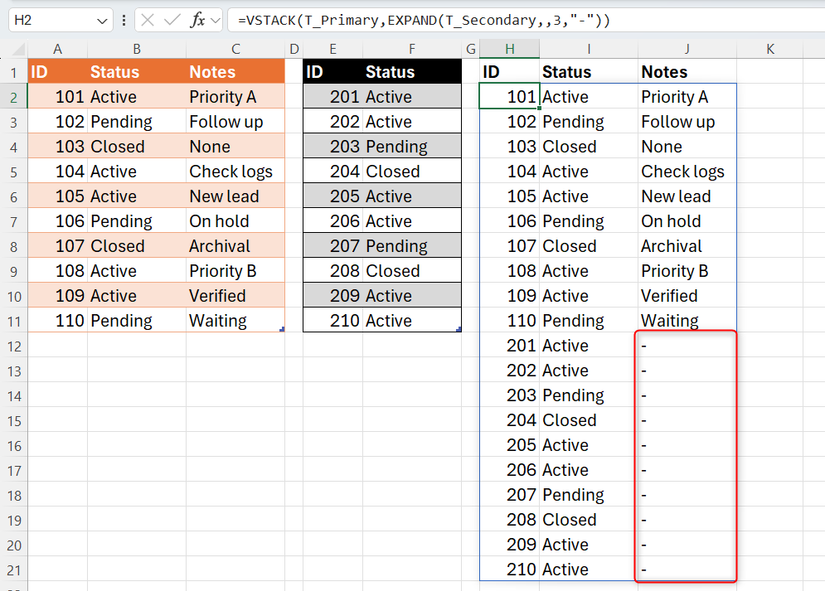Image resolution: width=825 pixels, height=591 pixels.
Task: Select column E header
Action: point(333,49)
